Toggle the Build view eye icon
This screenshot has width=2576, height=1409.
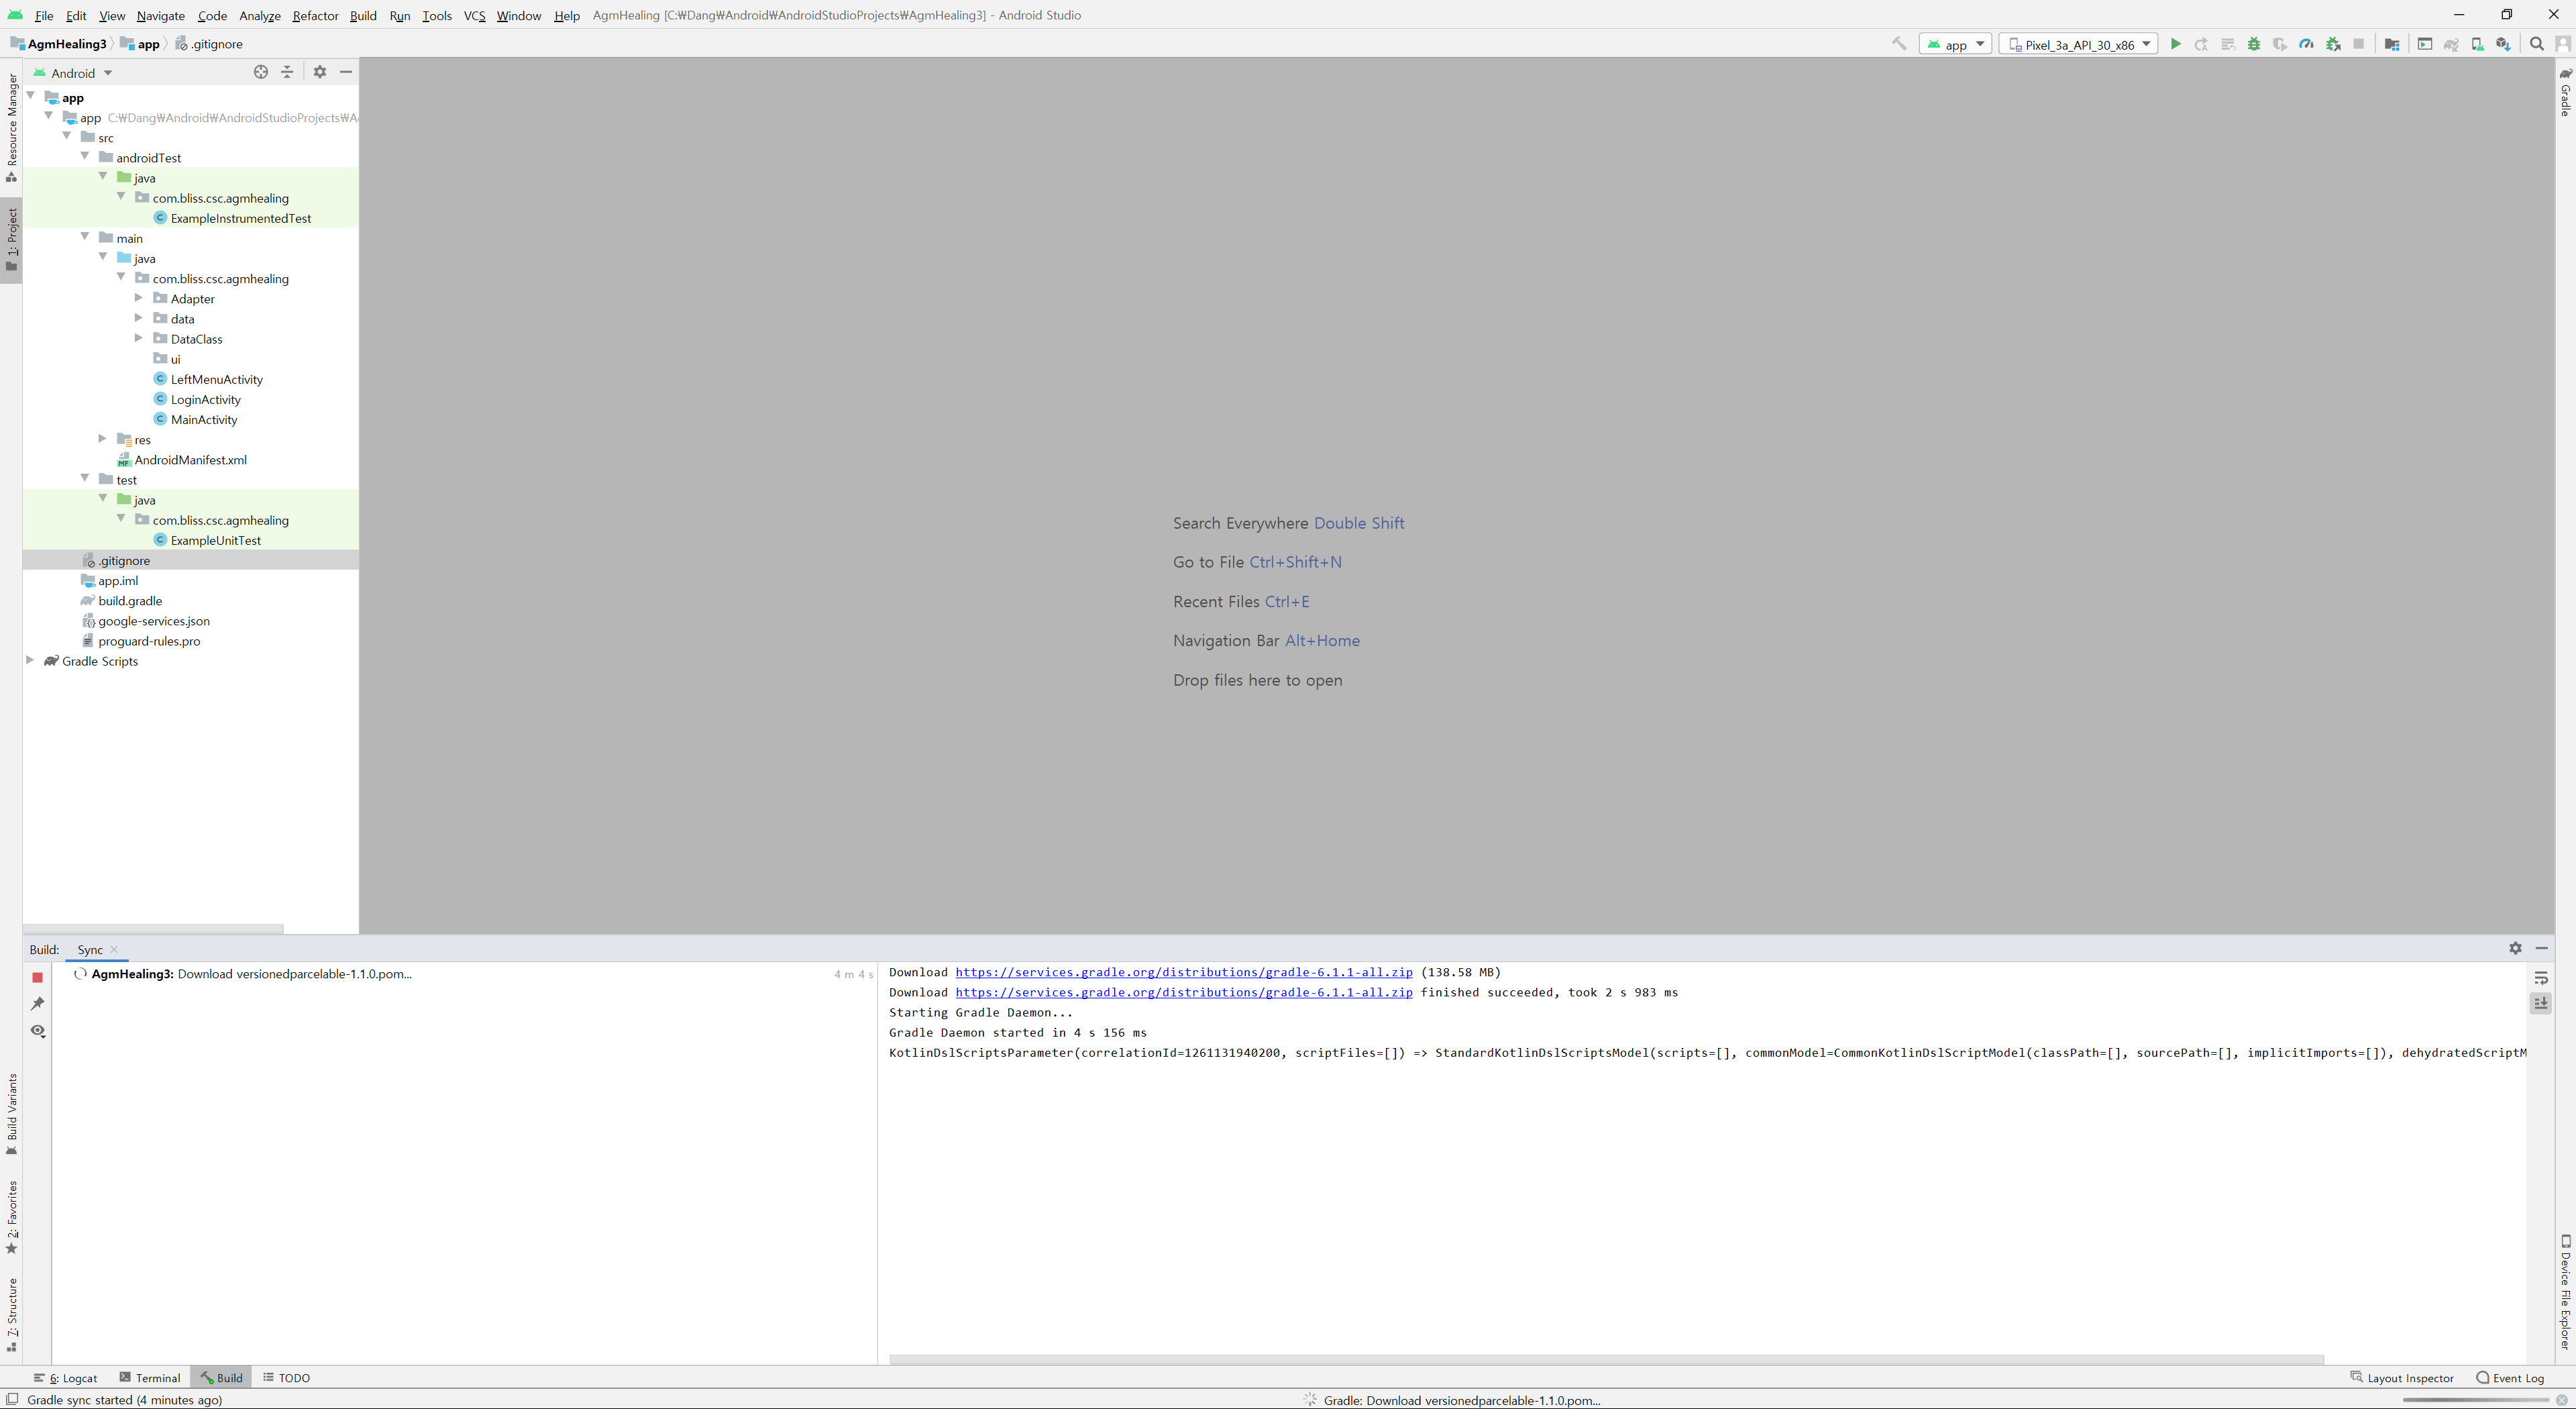coord(38,1030)
